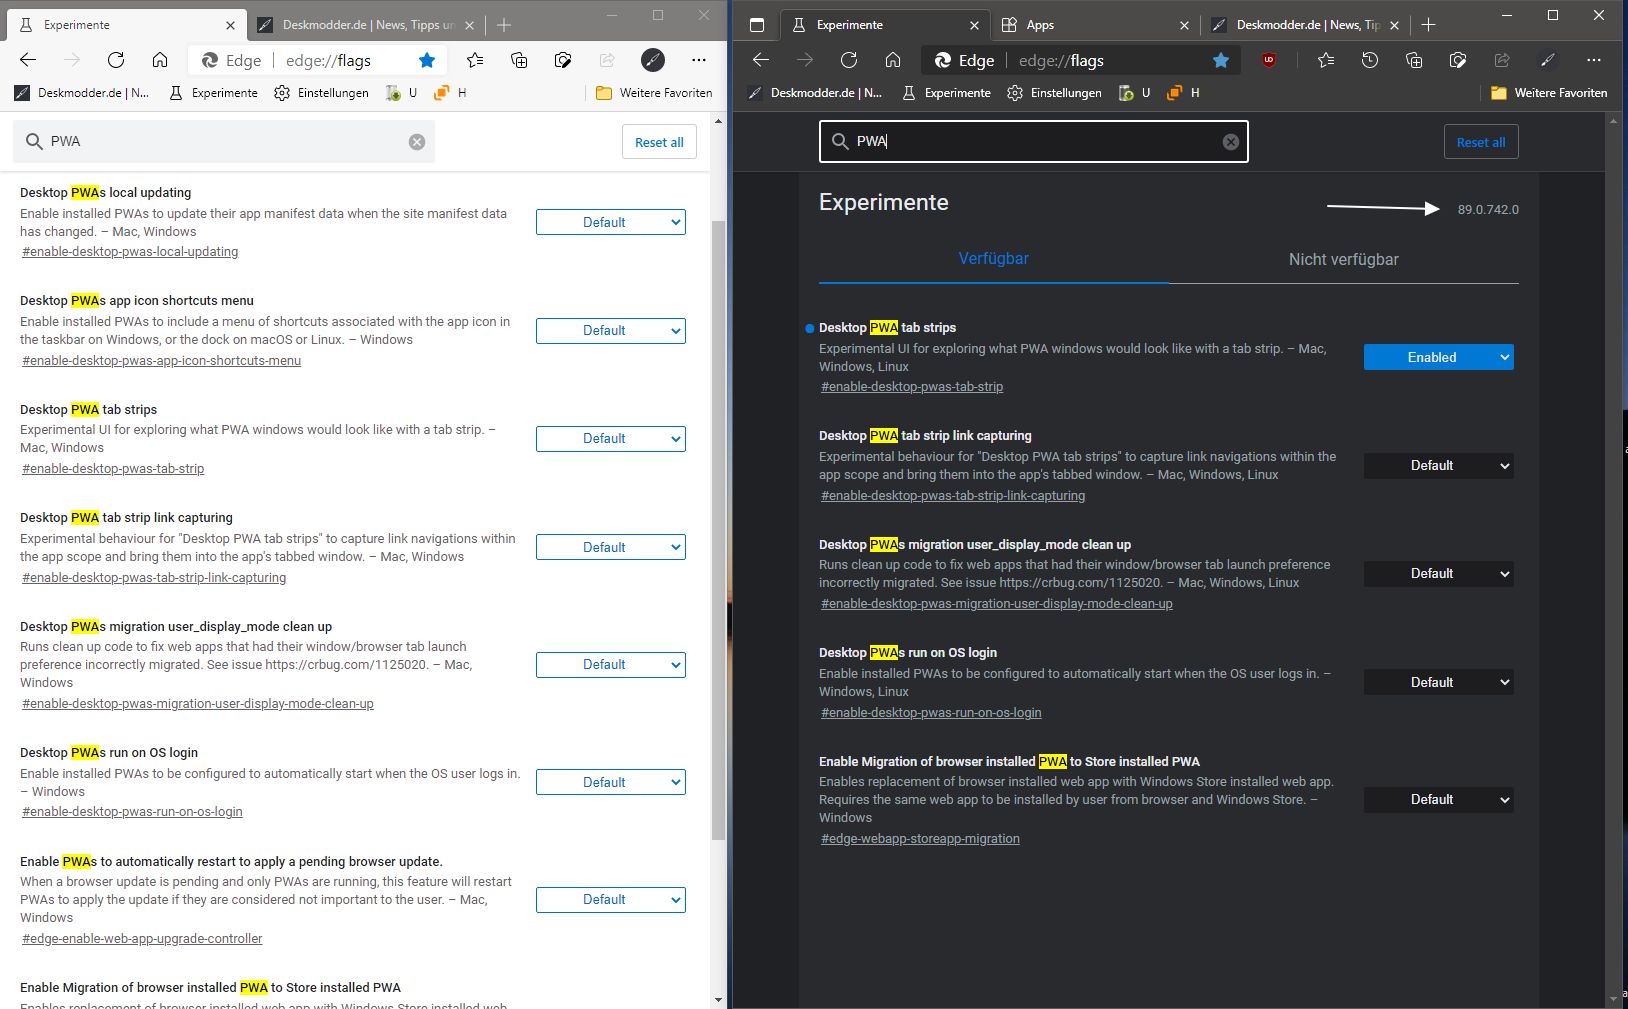This screenshot has height=1009, width=1628.
Task: Open home page in right dark window
Action: [893, 60]
